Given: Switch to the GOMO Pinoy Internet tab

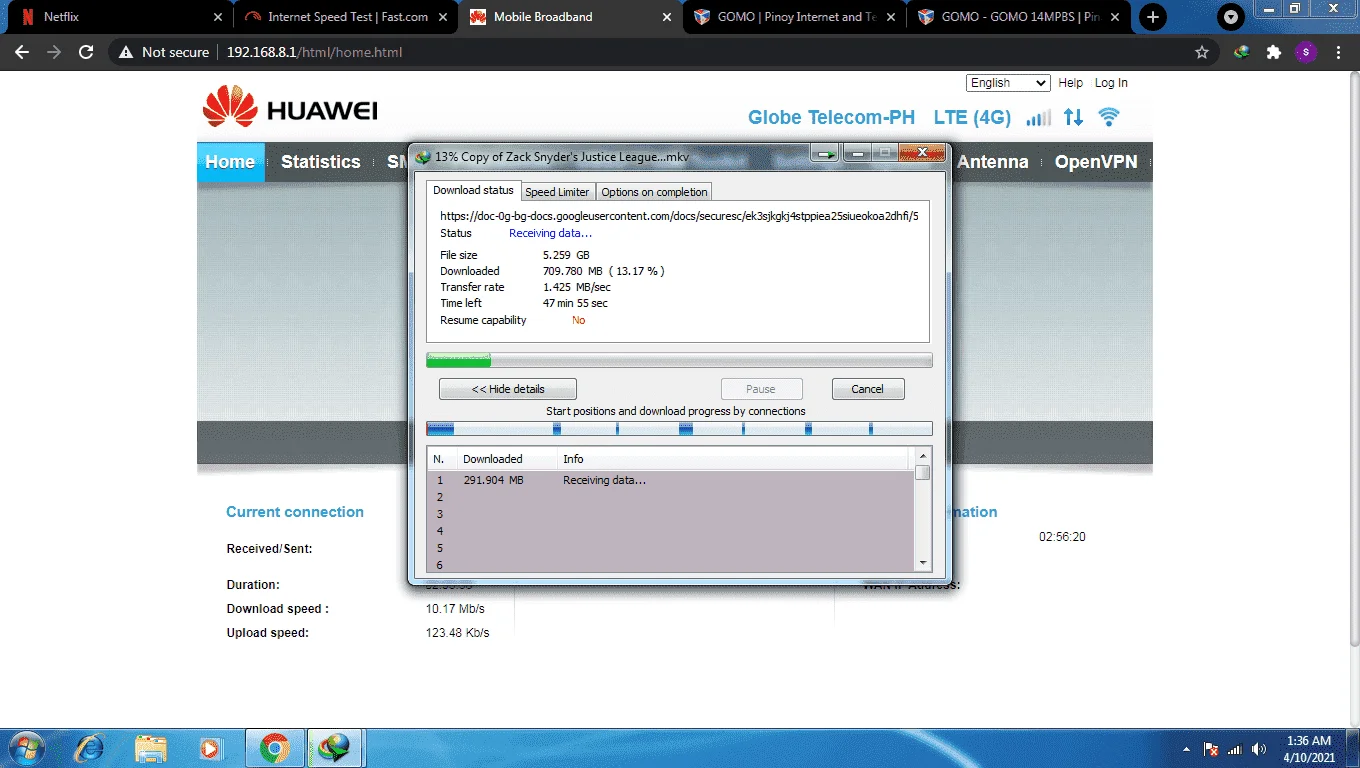Looking at the screenshot, I should pos(795,17).
